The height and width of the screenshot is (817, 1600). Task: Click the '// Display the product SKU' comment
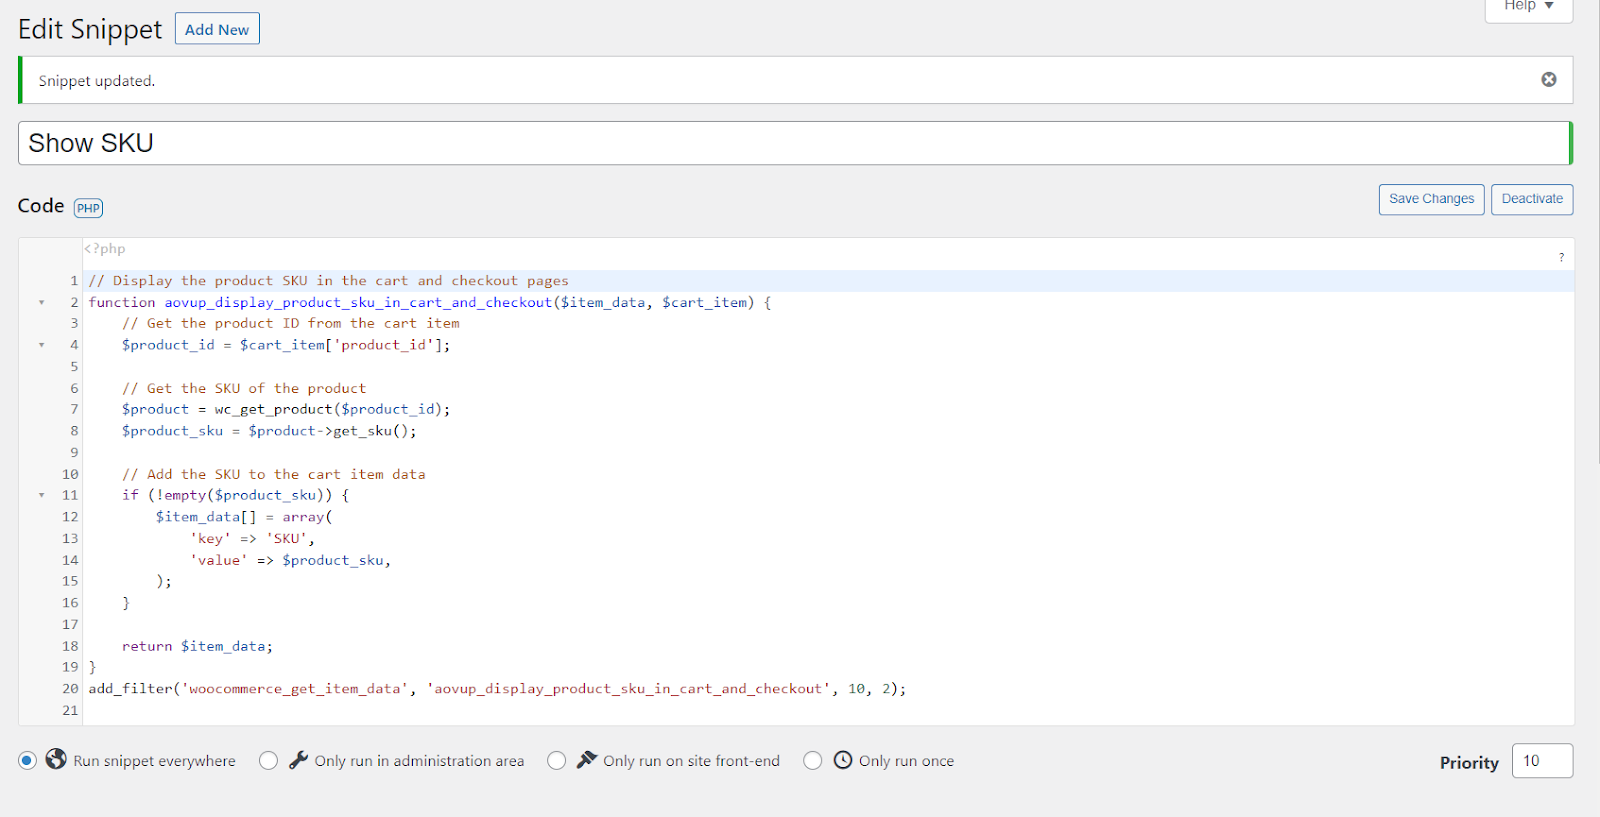(328, 281)
